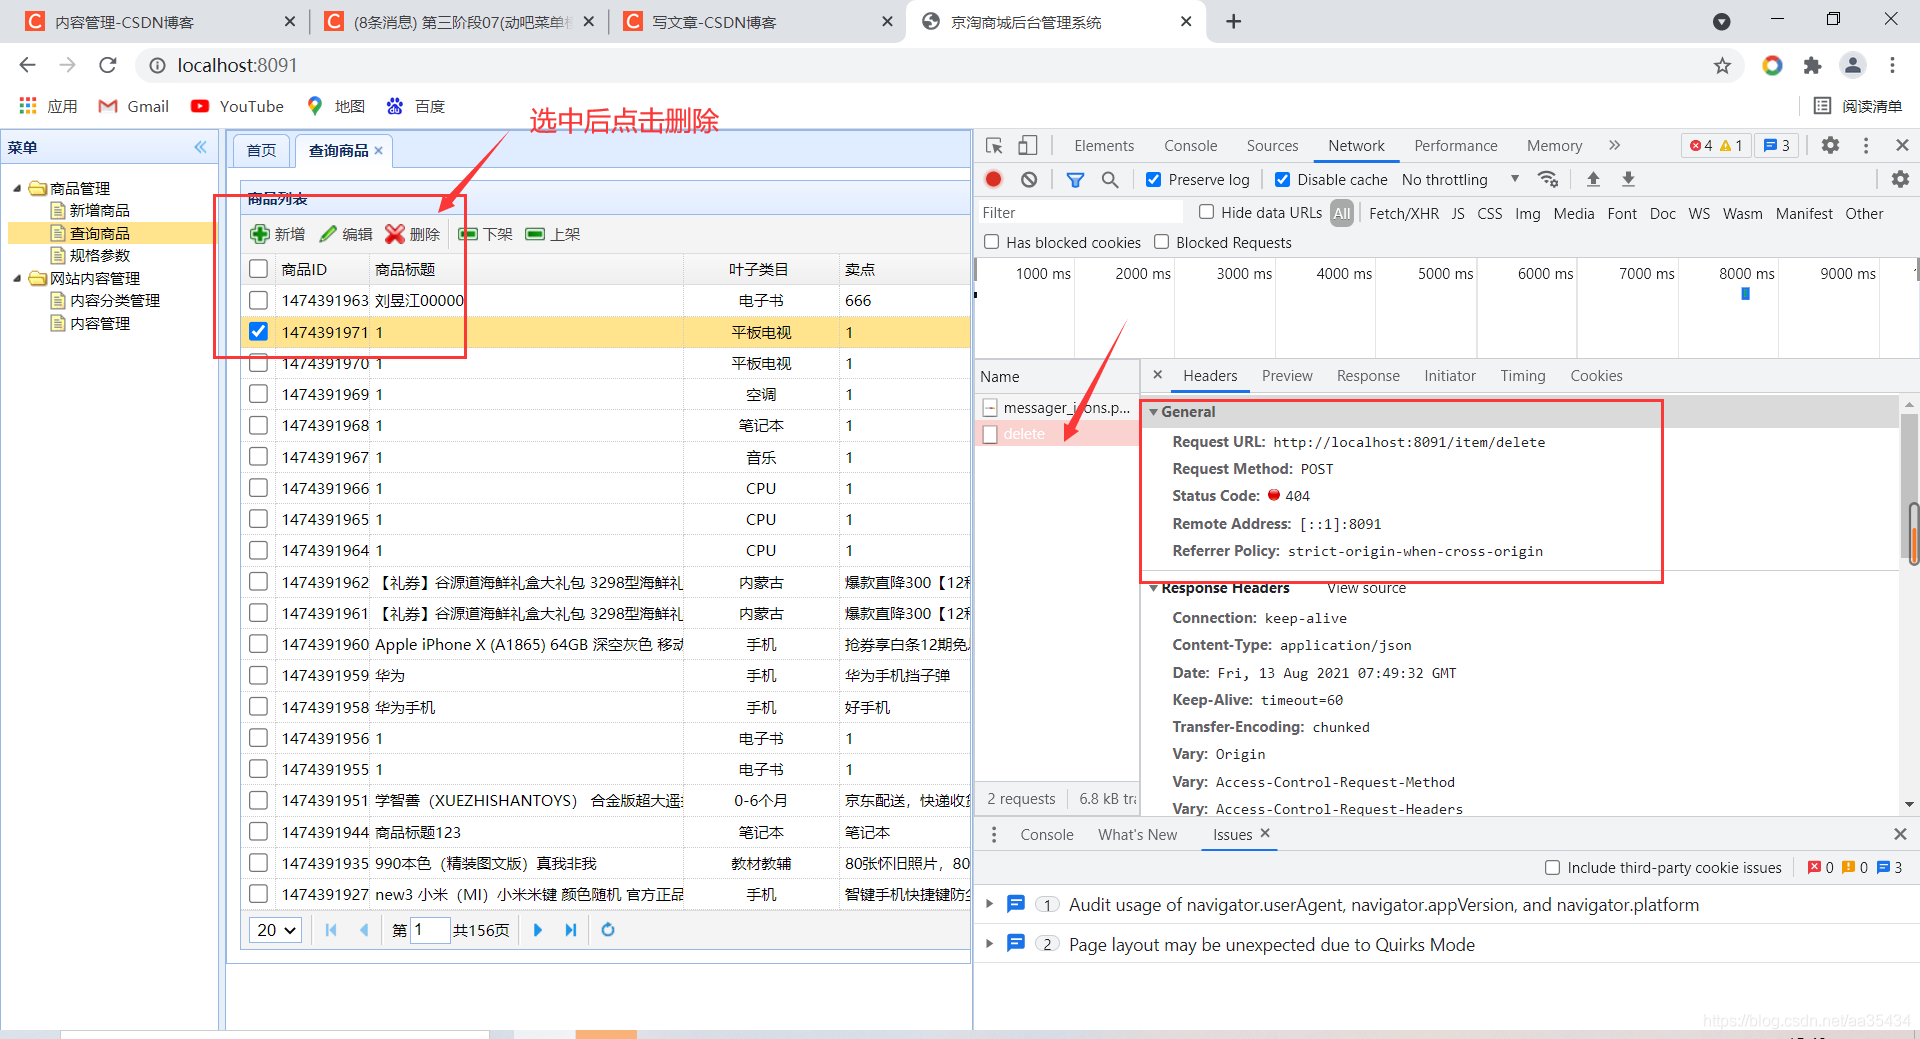This screenshot has height=1039, width=1920.
Task: Toggle device toolbar icon
Action: [x=1028, y=146]
